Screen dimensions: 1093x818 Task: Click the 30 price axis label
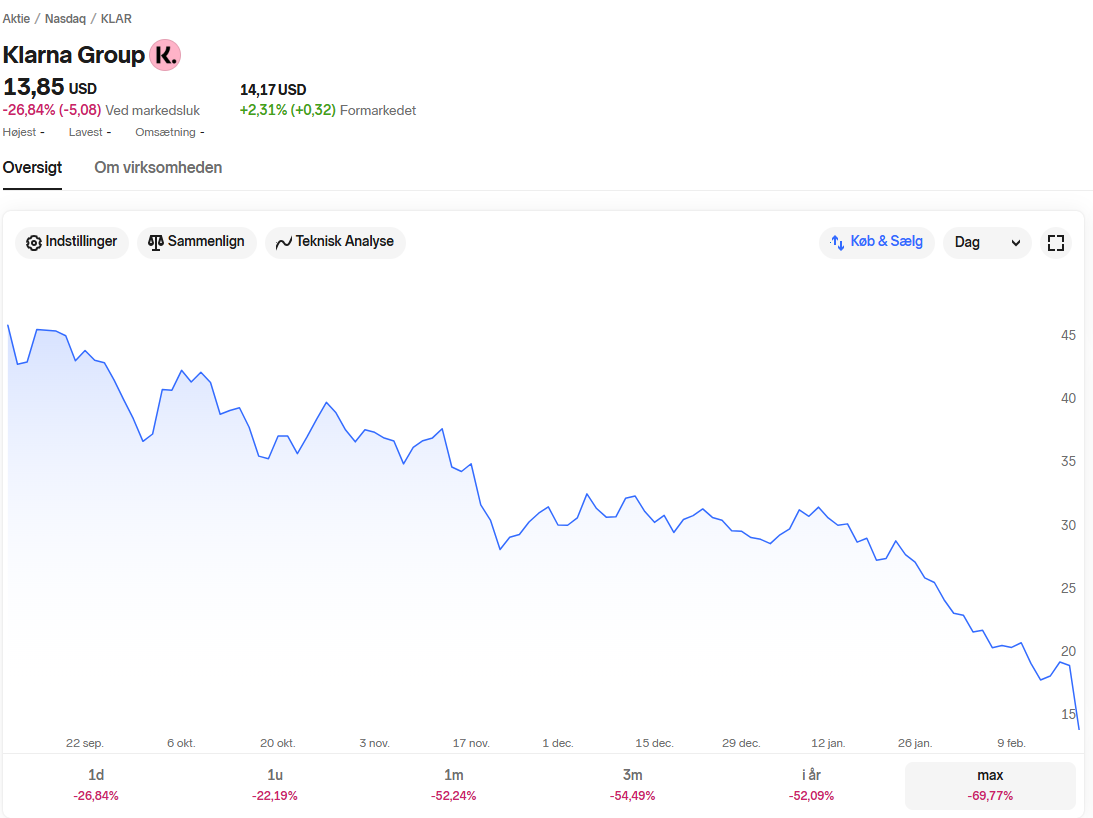click(1068, 525)
